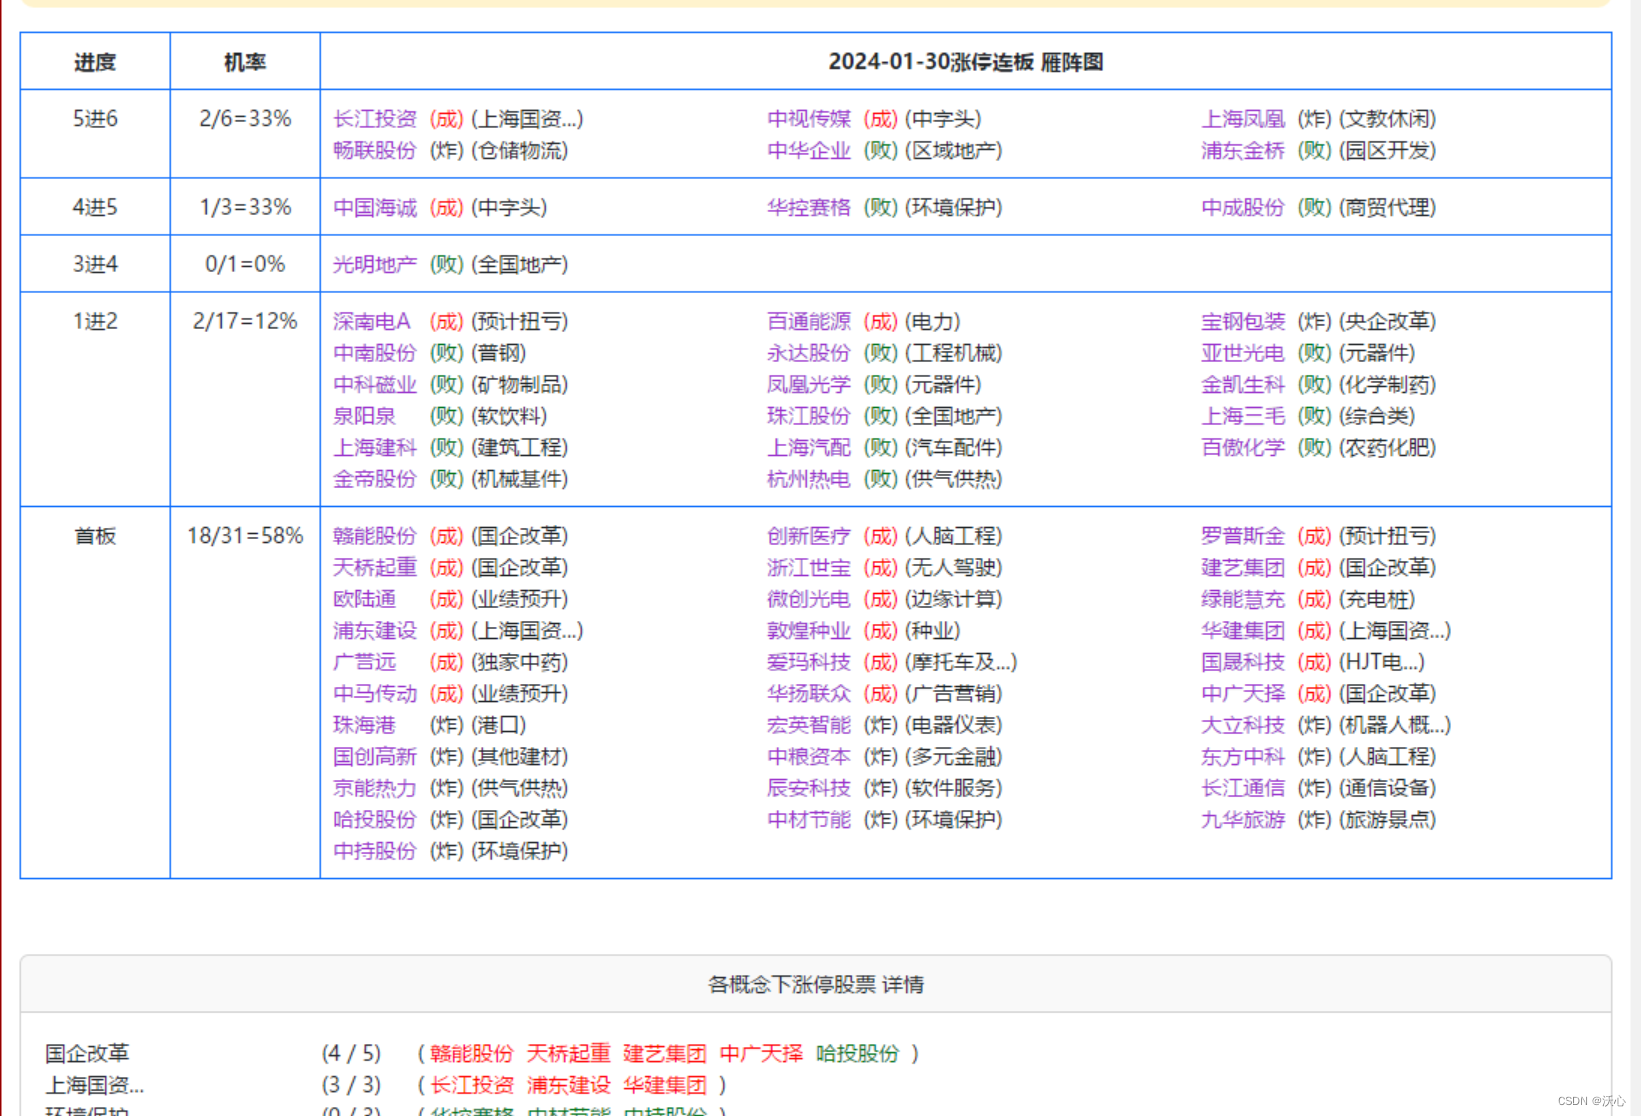Open the 中马传动 stock link
1641x1116 pixels.
pos(374,694)
